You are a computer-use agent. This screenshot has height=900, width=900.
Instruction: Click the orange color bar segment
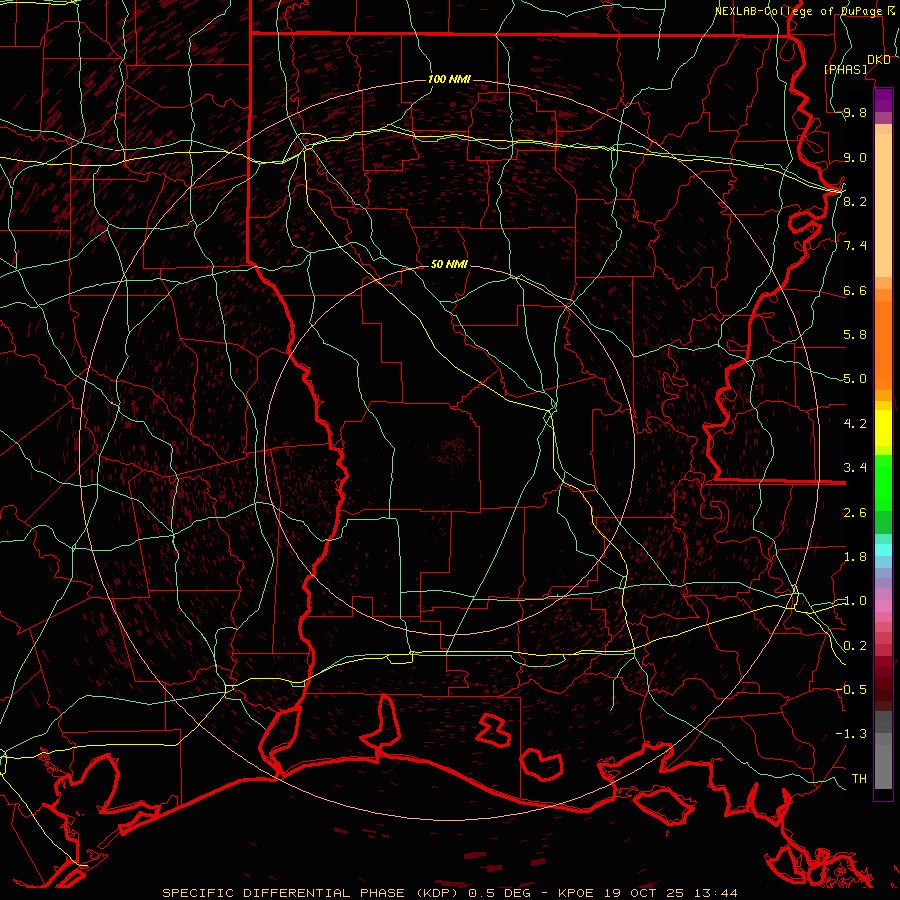click(x=883, y=346)
